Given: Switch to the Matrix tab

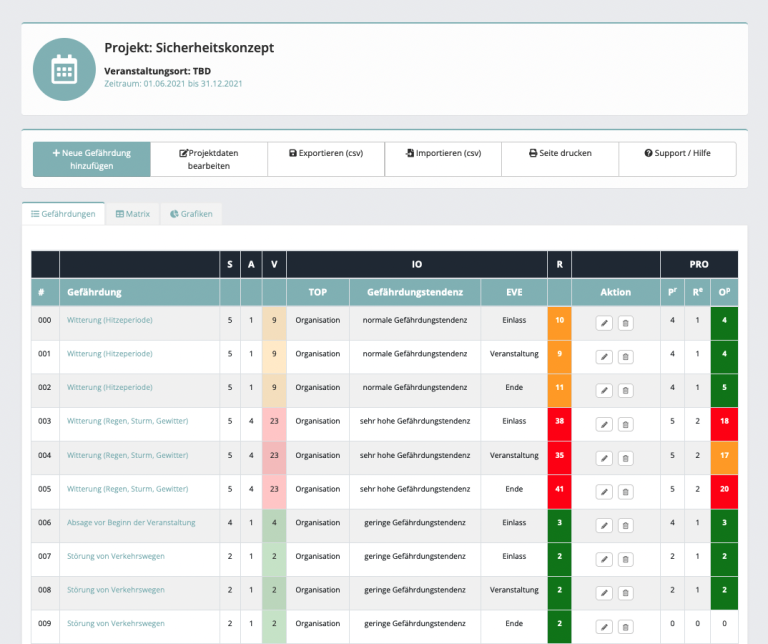Looking at the screenshot, I should pos(132,214).
